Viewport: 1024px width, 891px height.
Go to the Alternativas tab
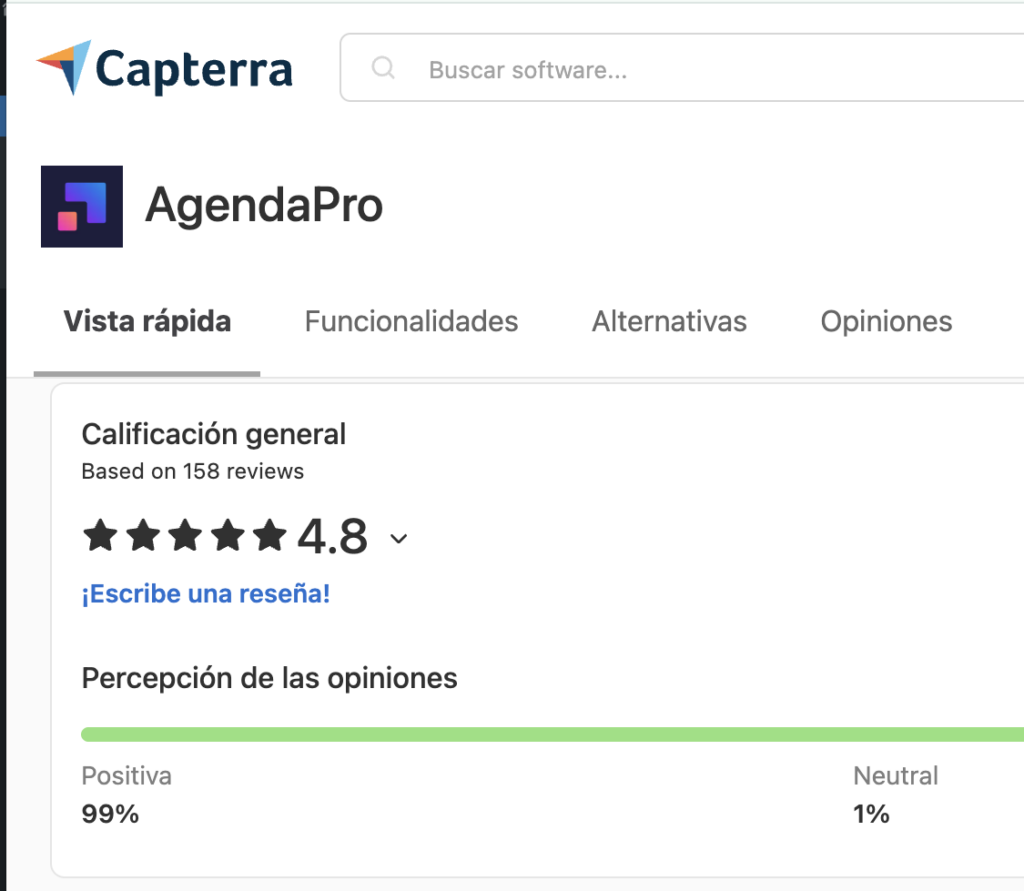pos(669,321)
